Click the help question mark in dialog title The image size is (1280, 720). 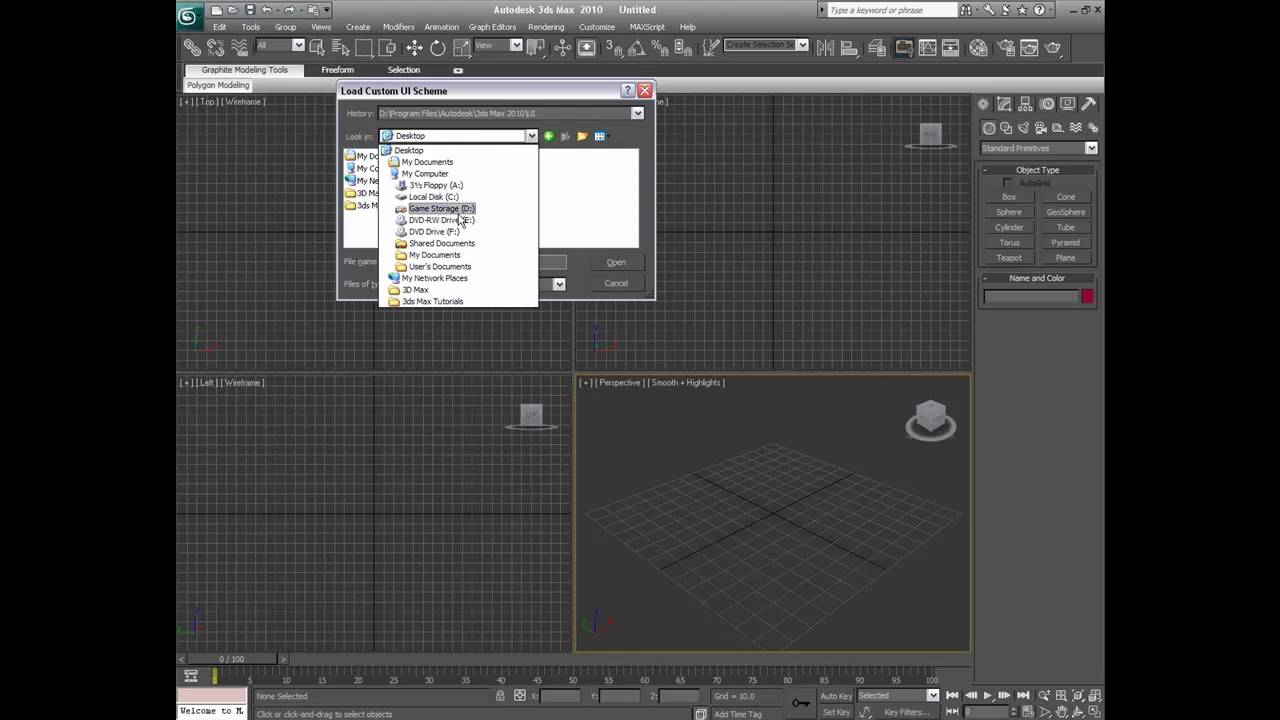pos(628,90)
